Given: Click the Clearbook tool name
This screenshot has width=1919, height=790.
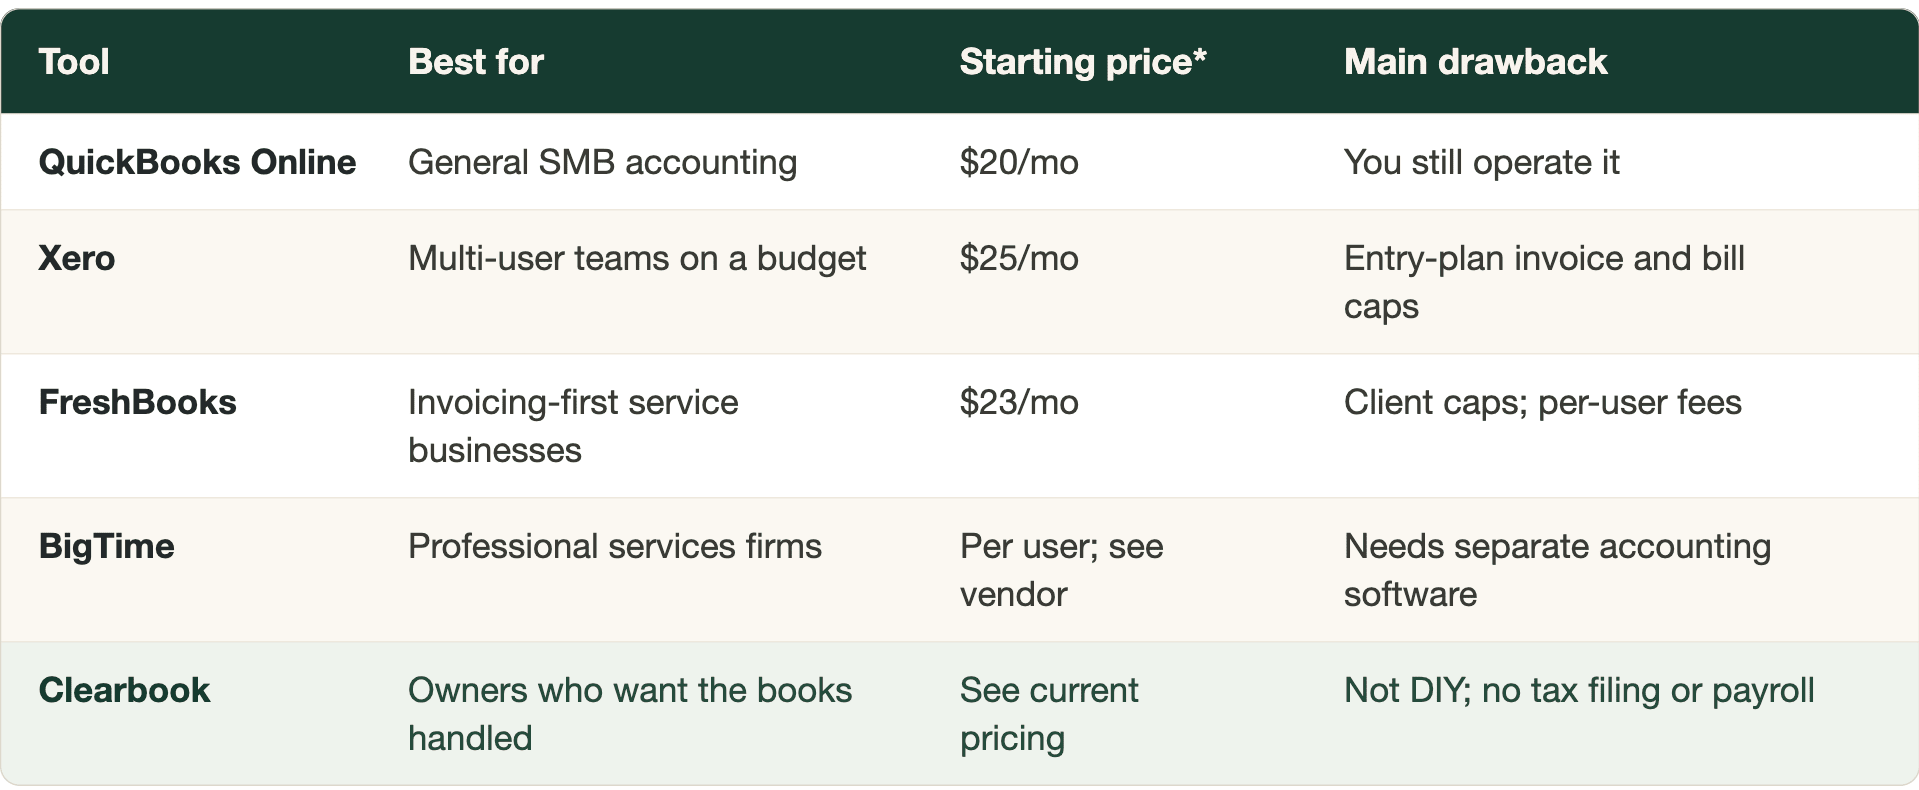Looking at the screenshot, I should 124,690.
